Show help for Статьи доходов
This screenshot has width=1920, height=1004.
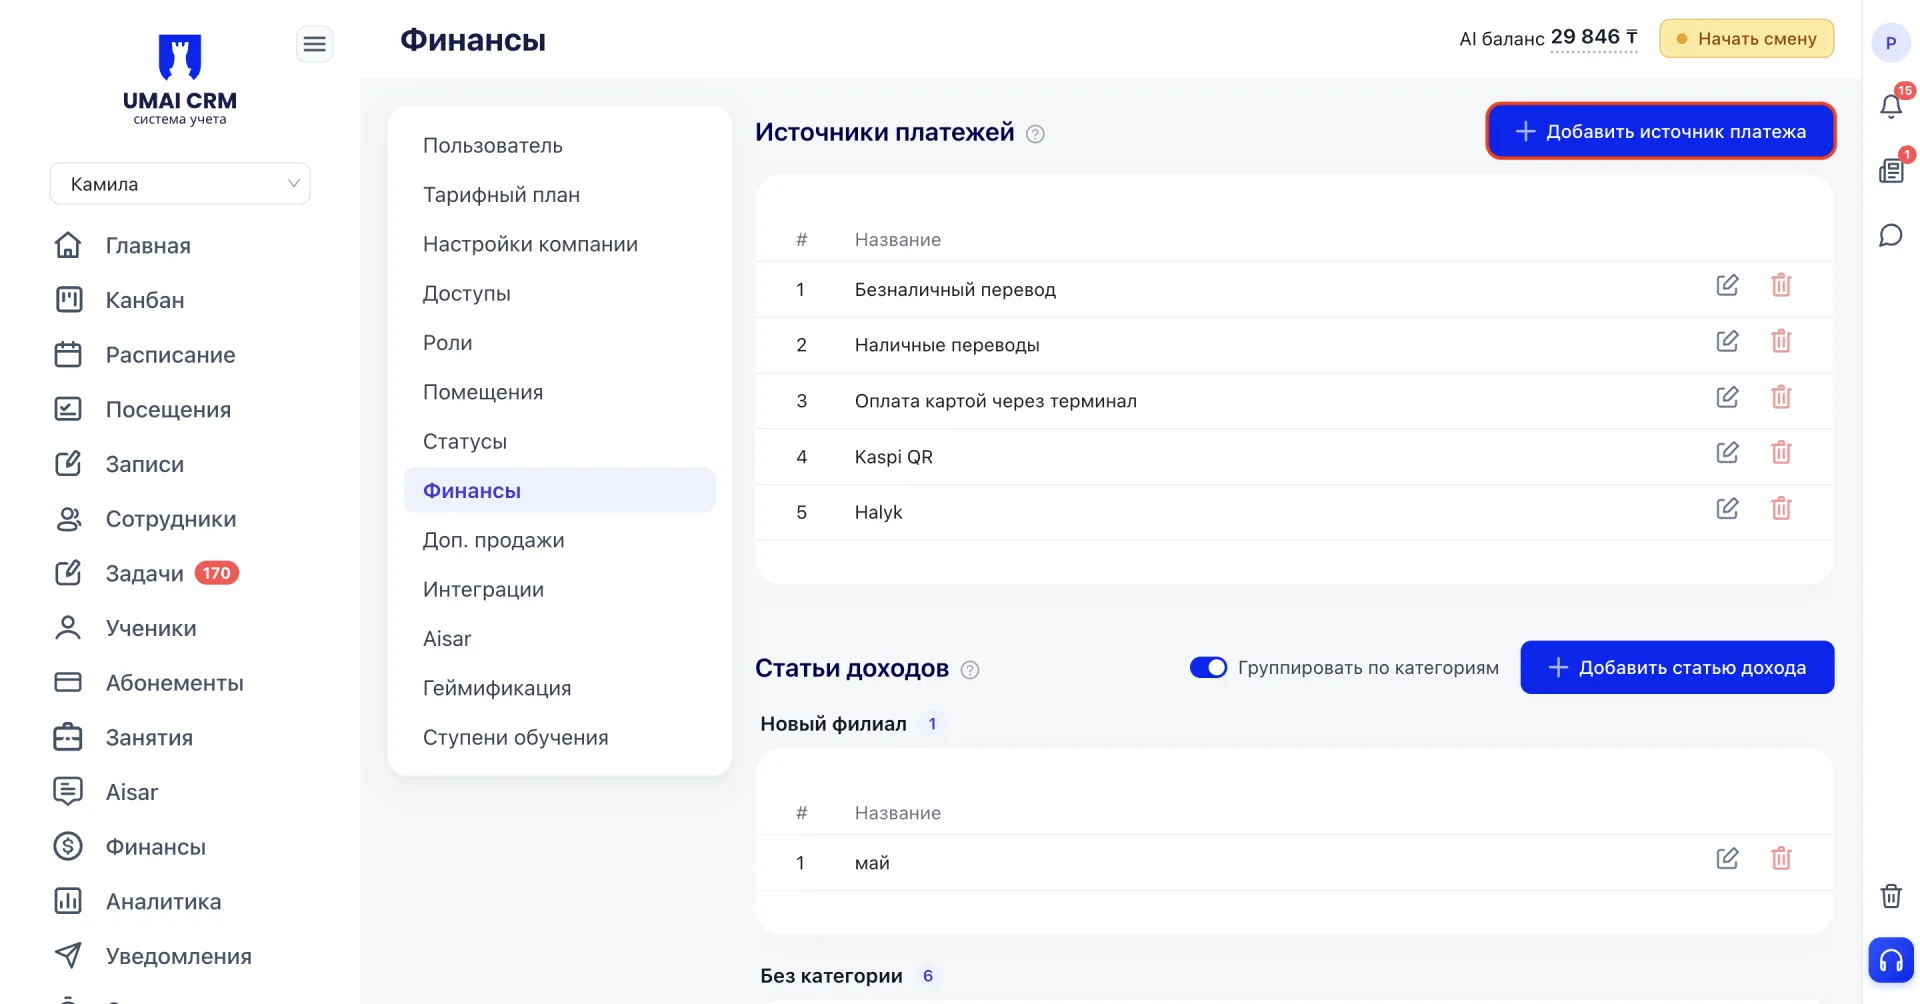click(970, 670)
